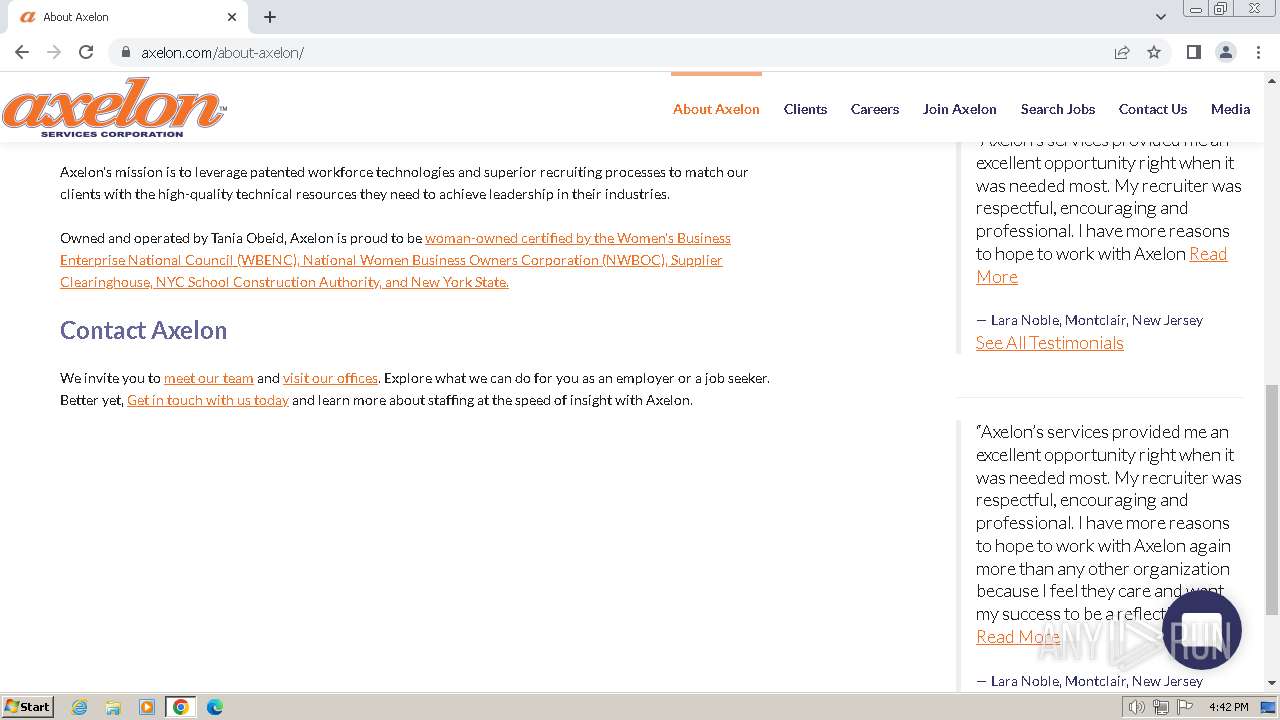
Task: Expand the tab search dropdown
Action: 1160,17
